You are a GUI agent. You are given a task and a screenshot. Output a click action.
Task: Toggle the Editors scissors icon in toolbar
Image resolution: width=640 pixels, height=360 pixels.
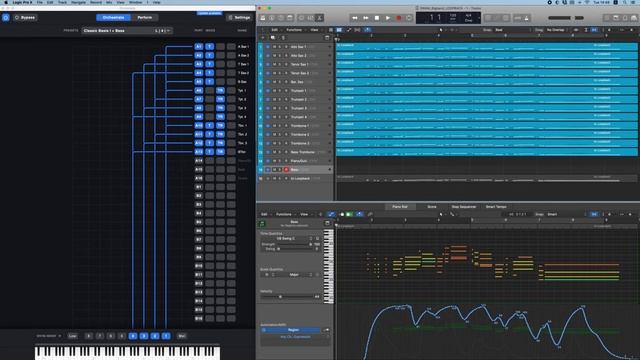320,18
